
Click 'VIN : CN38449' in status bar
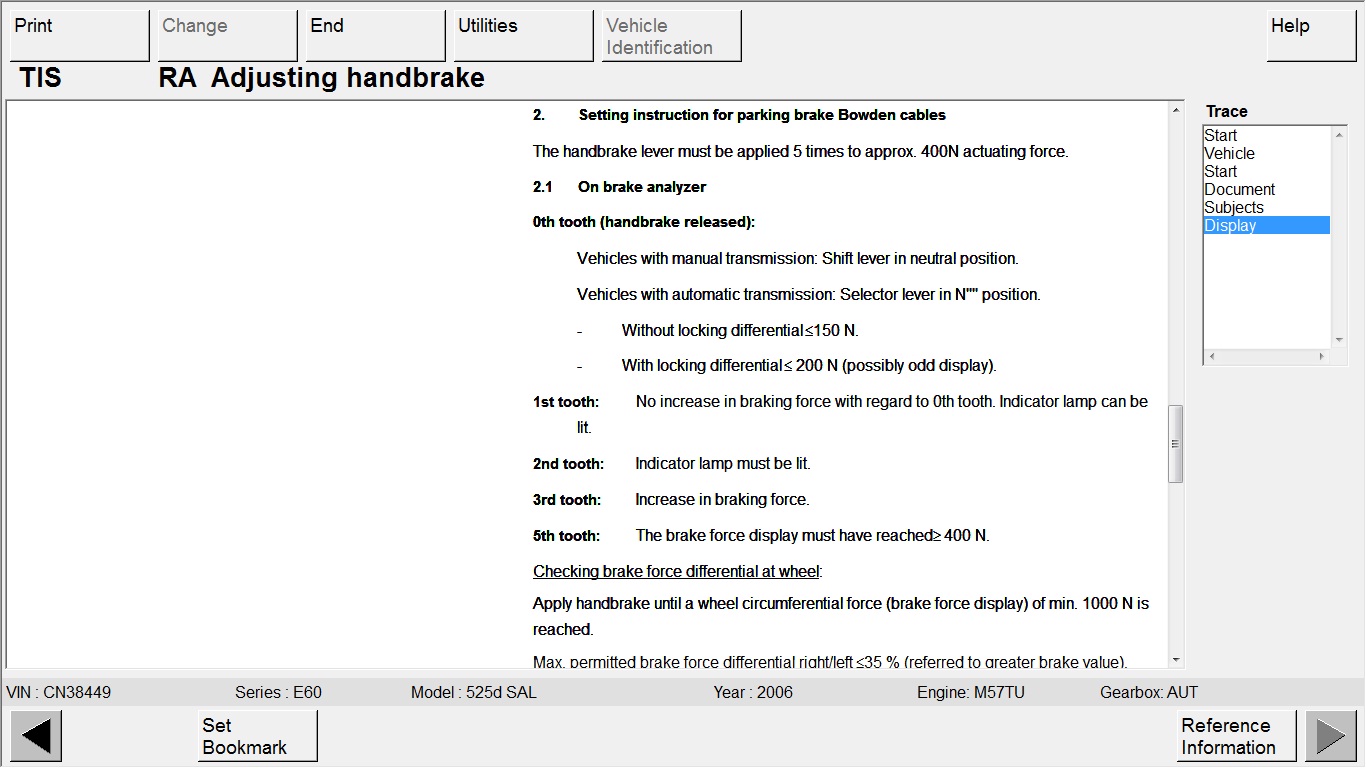(59, 692)
